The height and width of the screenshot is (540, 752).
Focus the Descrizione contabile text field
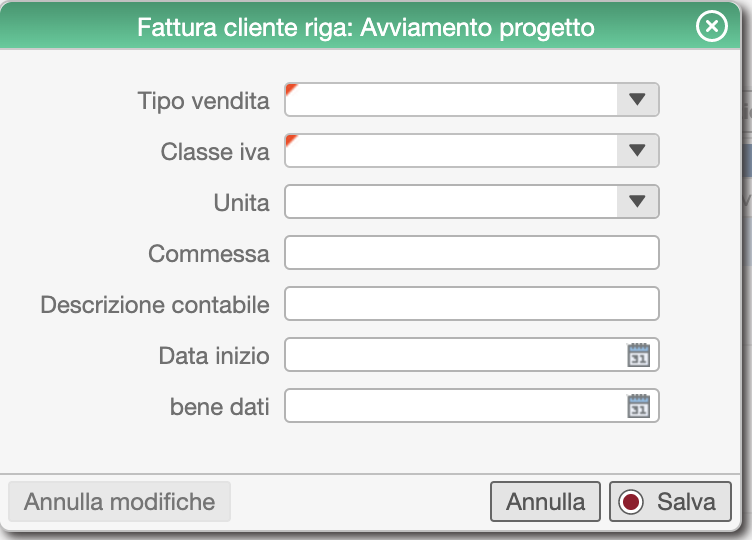(x=472, y=304)
